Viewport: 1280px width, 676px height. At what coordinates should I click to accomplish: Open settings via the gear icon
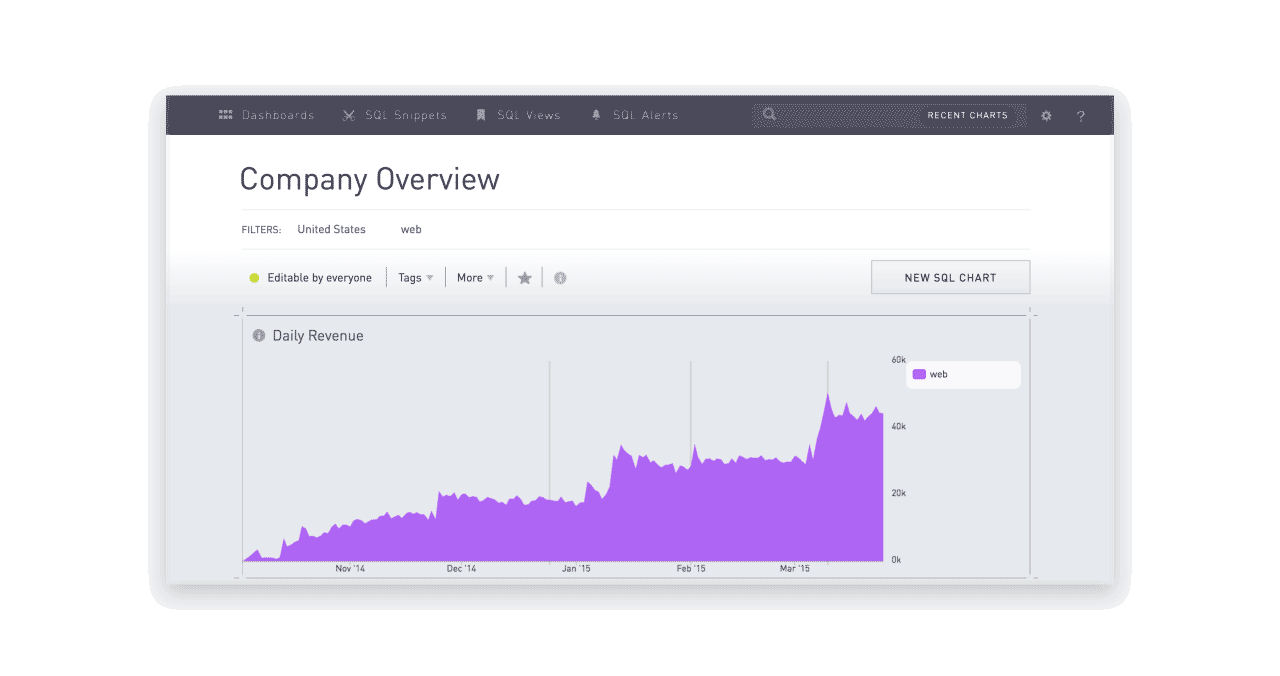click(x=1046, y=116)
